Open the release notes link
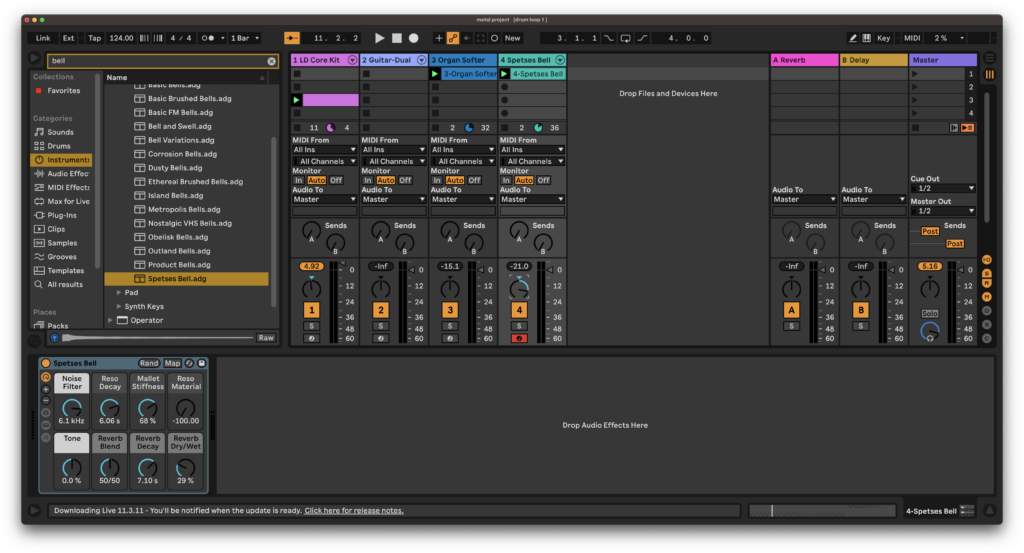The width and height of the screenshot is (1024, 553). (x=354, y=511)
